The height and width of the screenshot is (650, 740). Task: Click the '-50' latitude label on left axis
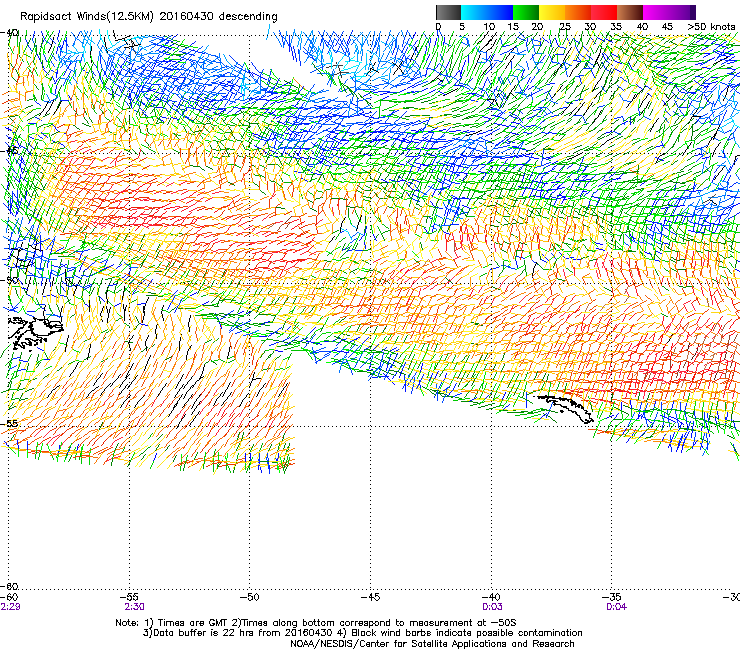(9, 280)
